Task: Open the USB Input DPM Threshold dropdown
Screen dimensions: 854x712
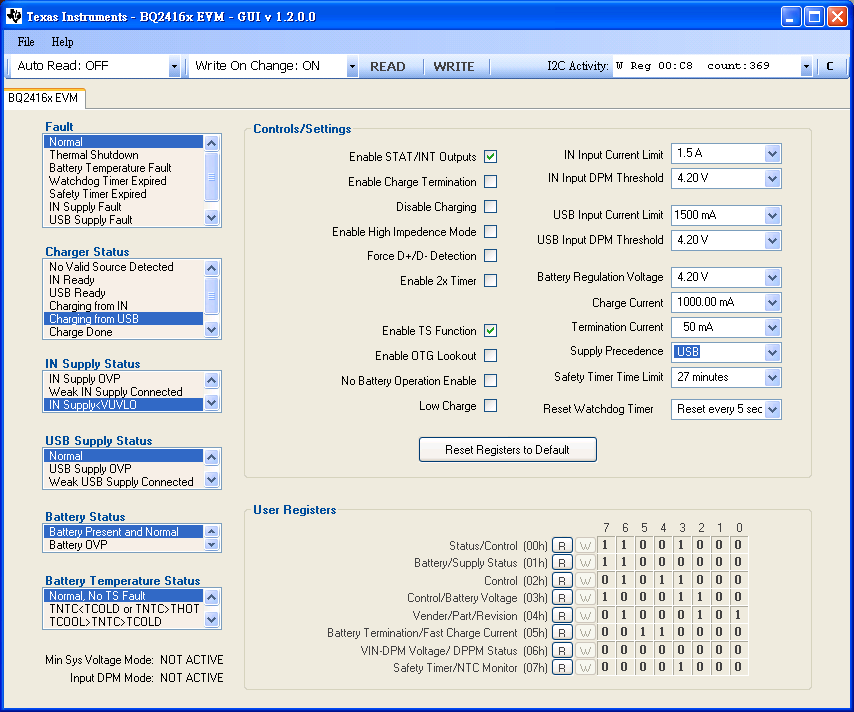Action: (x=772, y=240)
